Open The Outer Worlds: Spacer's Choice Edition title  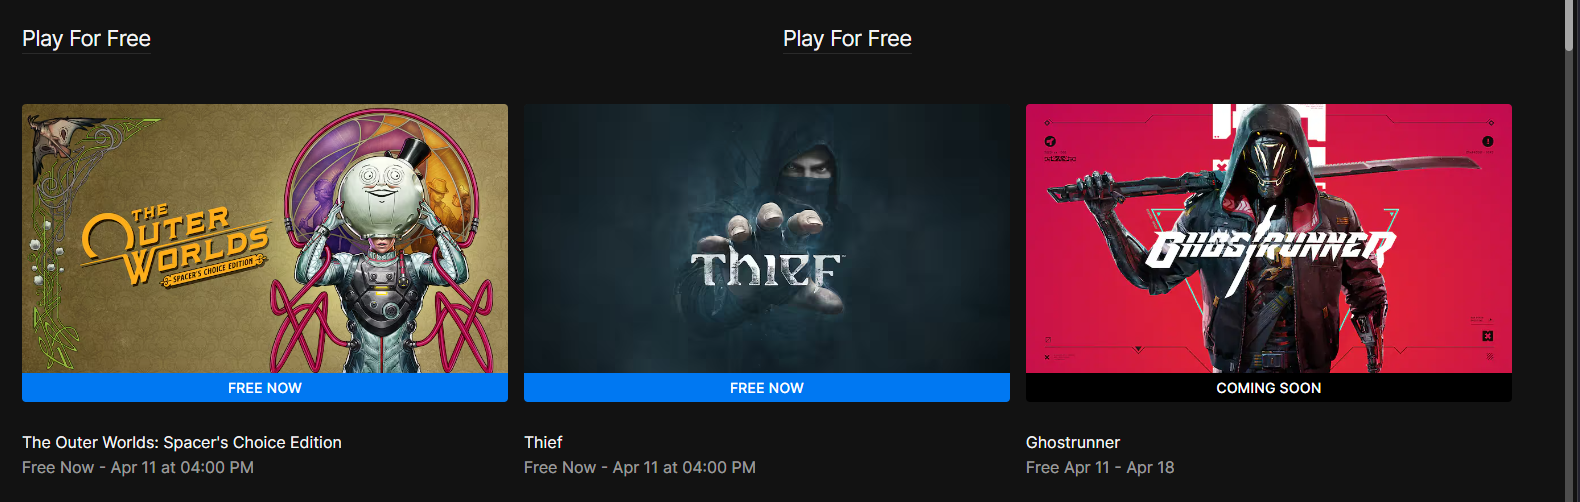point(182,442)
